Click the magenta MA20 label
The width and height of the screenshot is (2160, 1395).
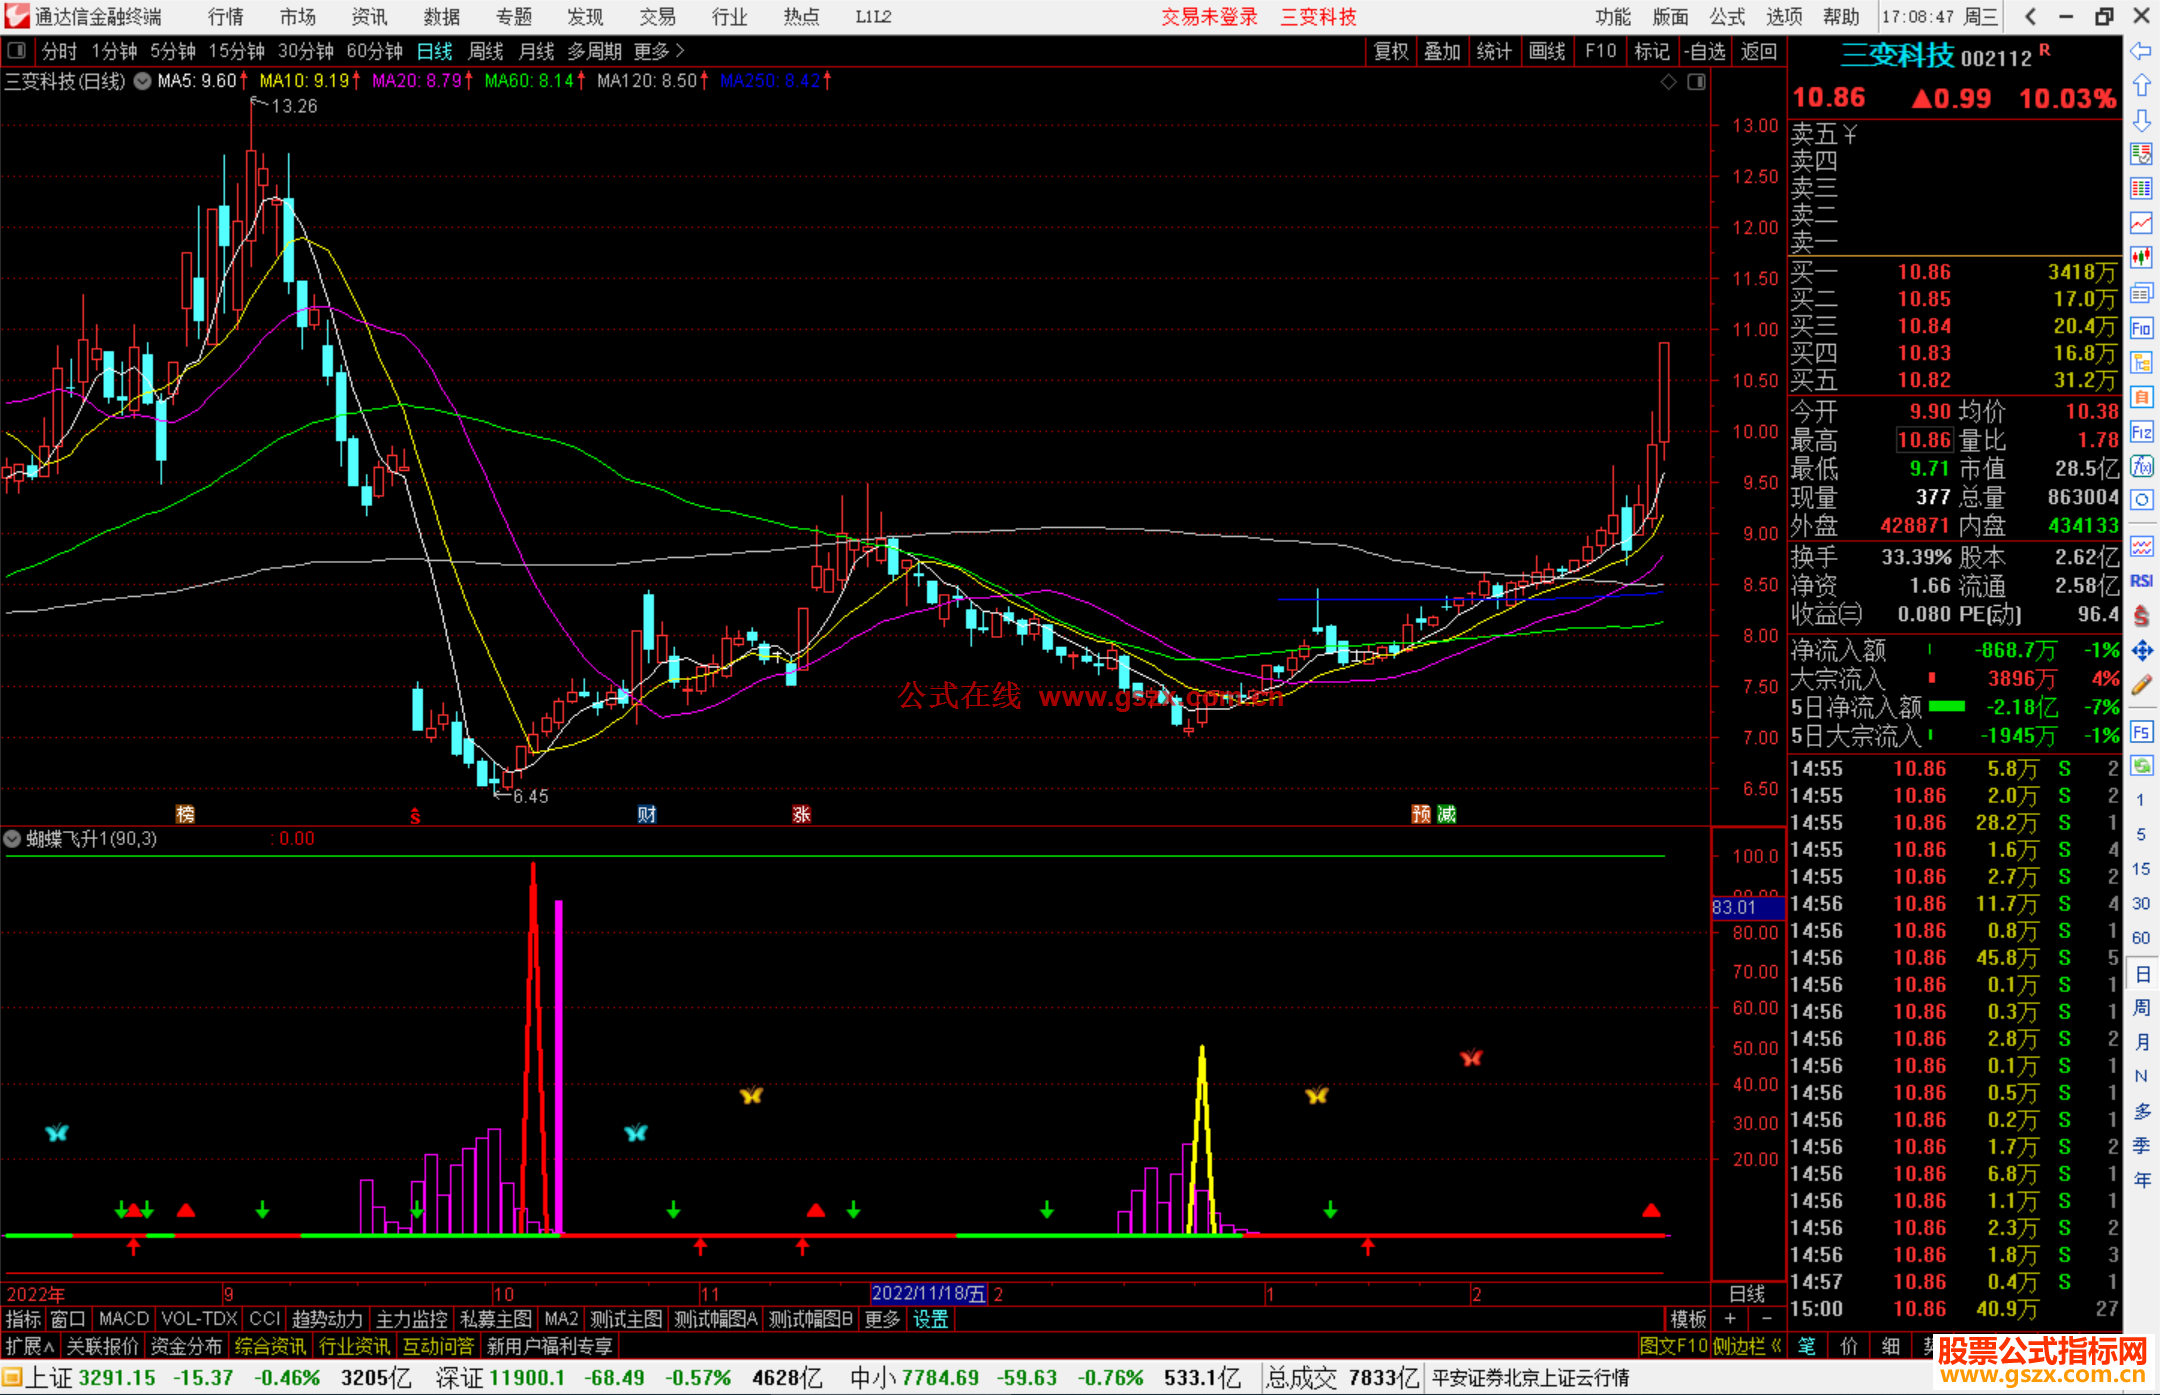pyautogui.click(x=417, y=81)
